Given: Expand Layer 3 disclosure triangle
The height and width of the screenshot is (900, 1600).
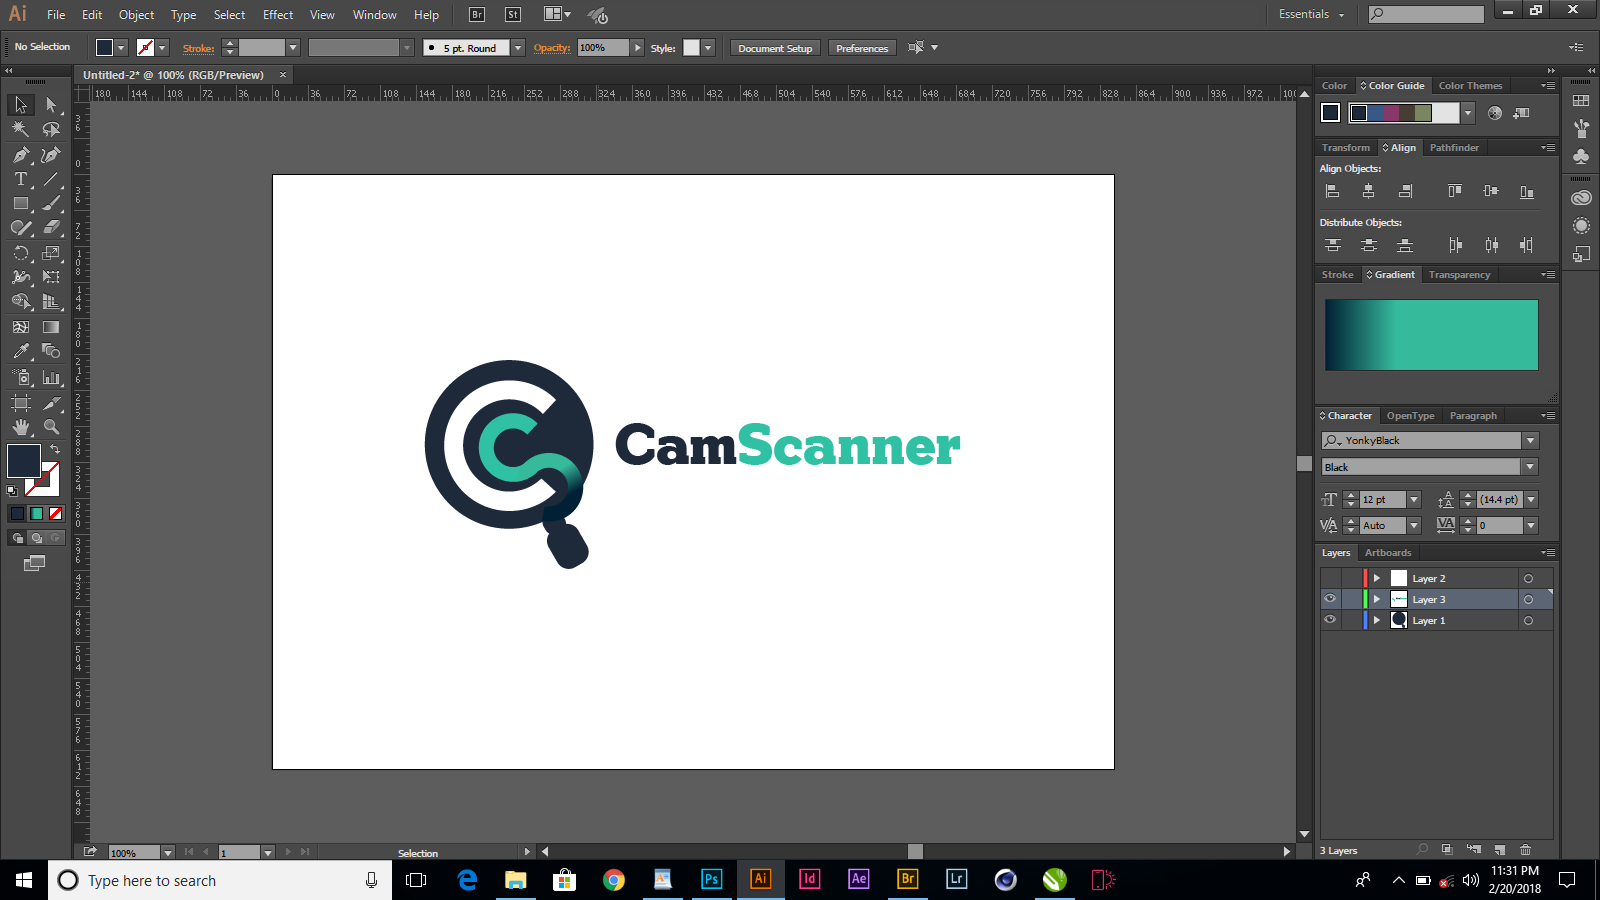Looking at the screenshot, I should click(x=1377, y=599).
